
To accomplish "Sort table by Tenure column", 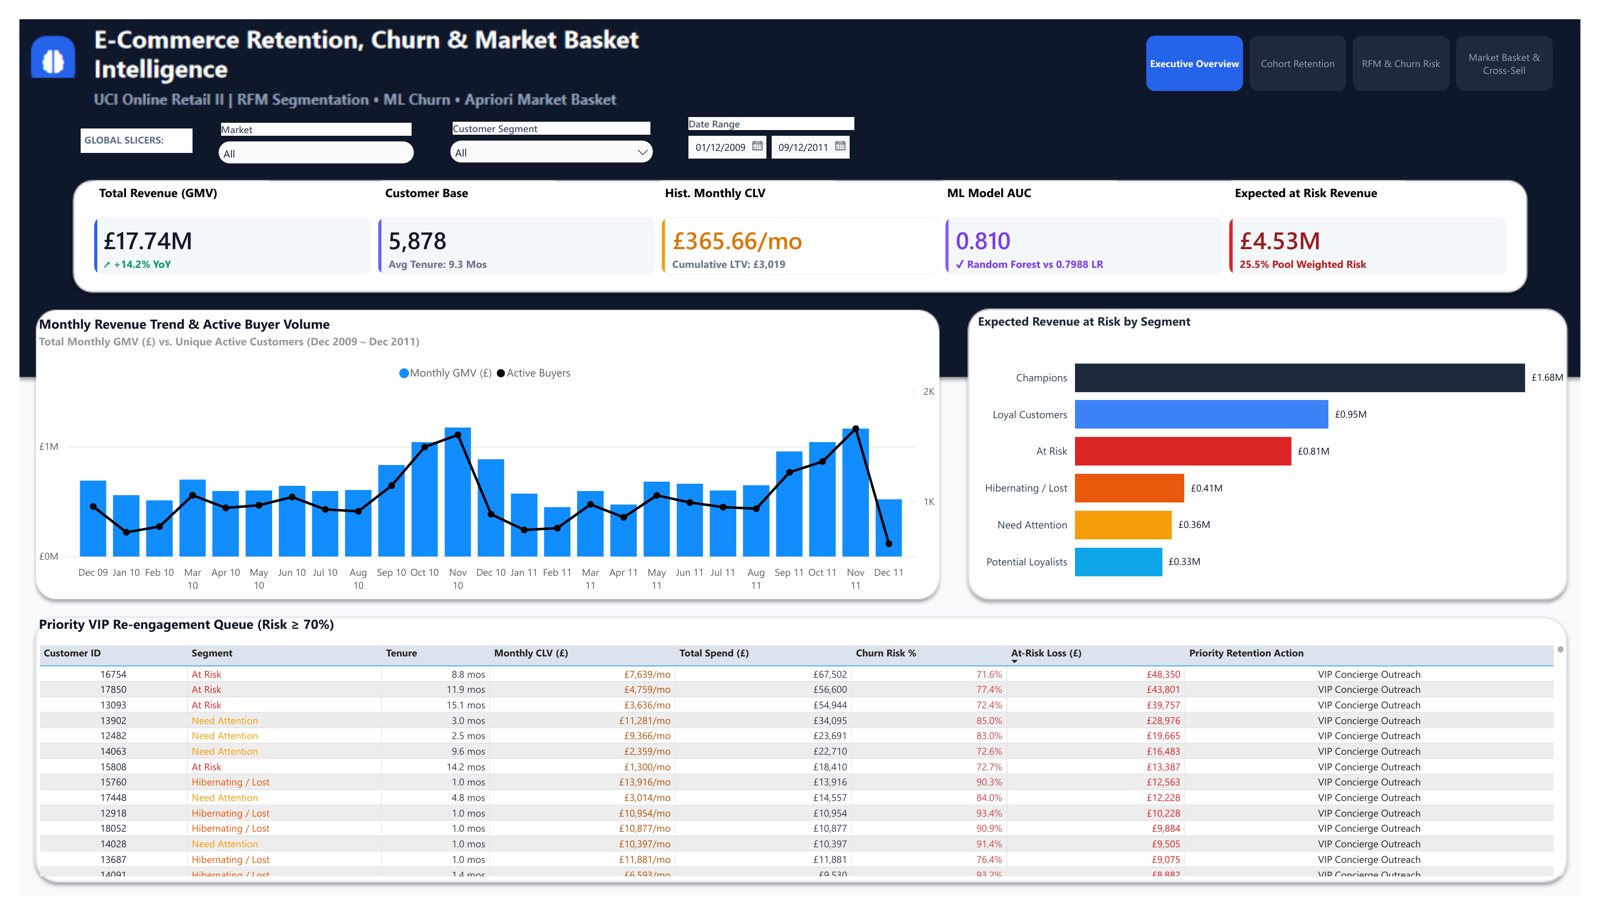I will pyautogui.click(x=401, y=653).
